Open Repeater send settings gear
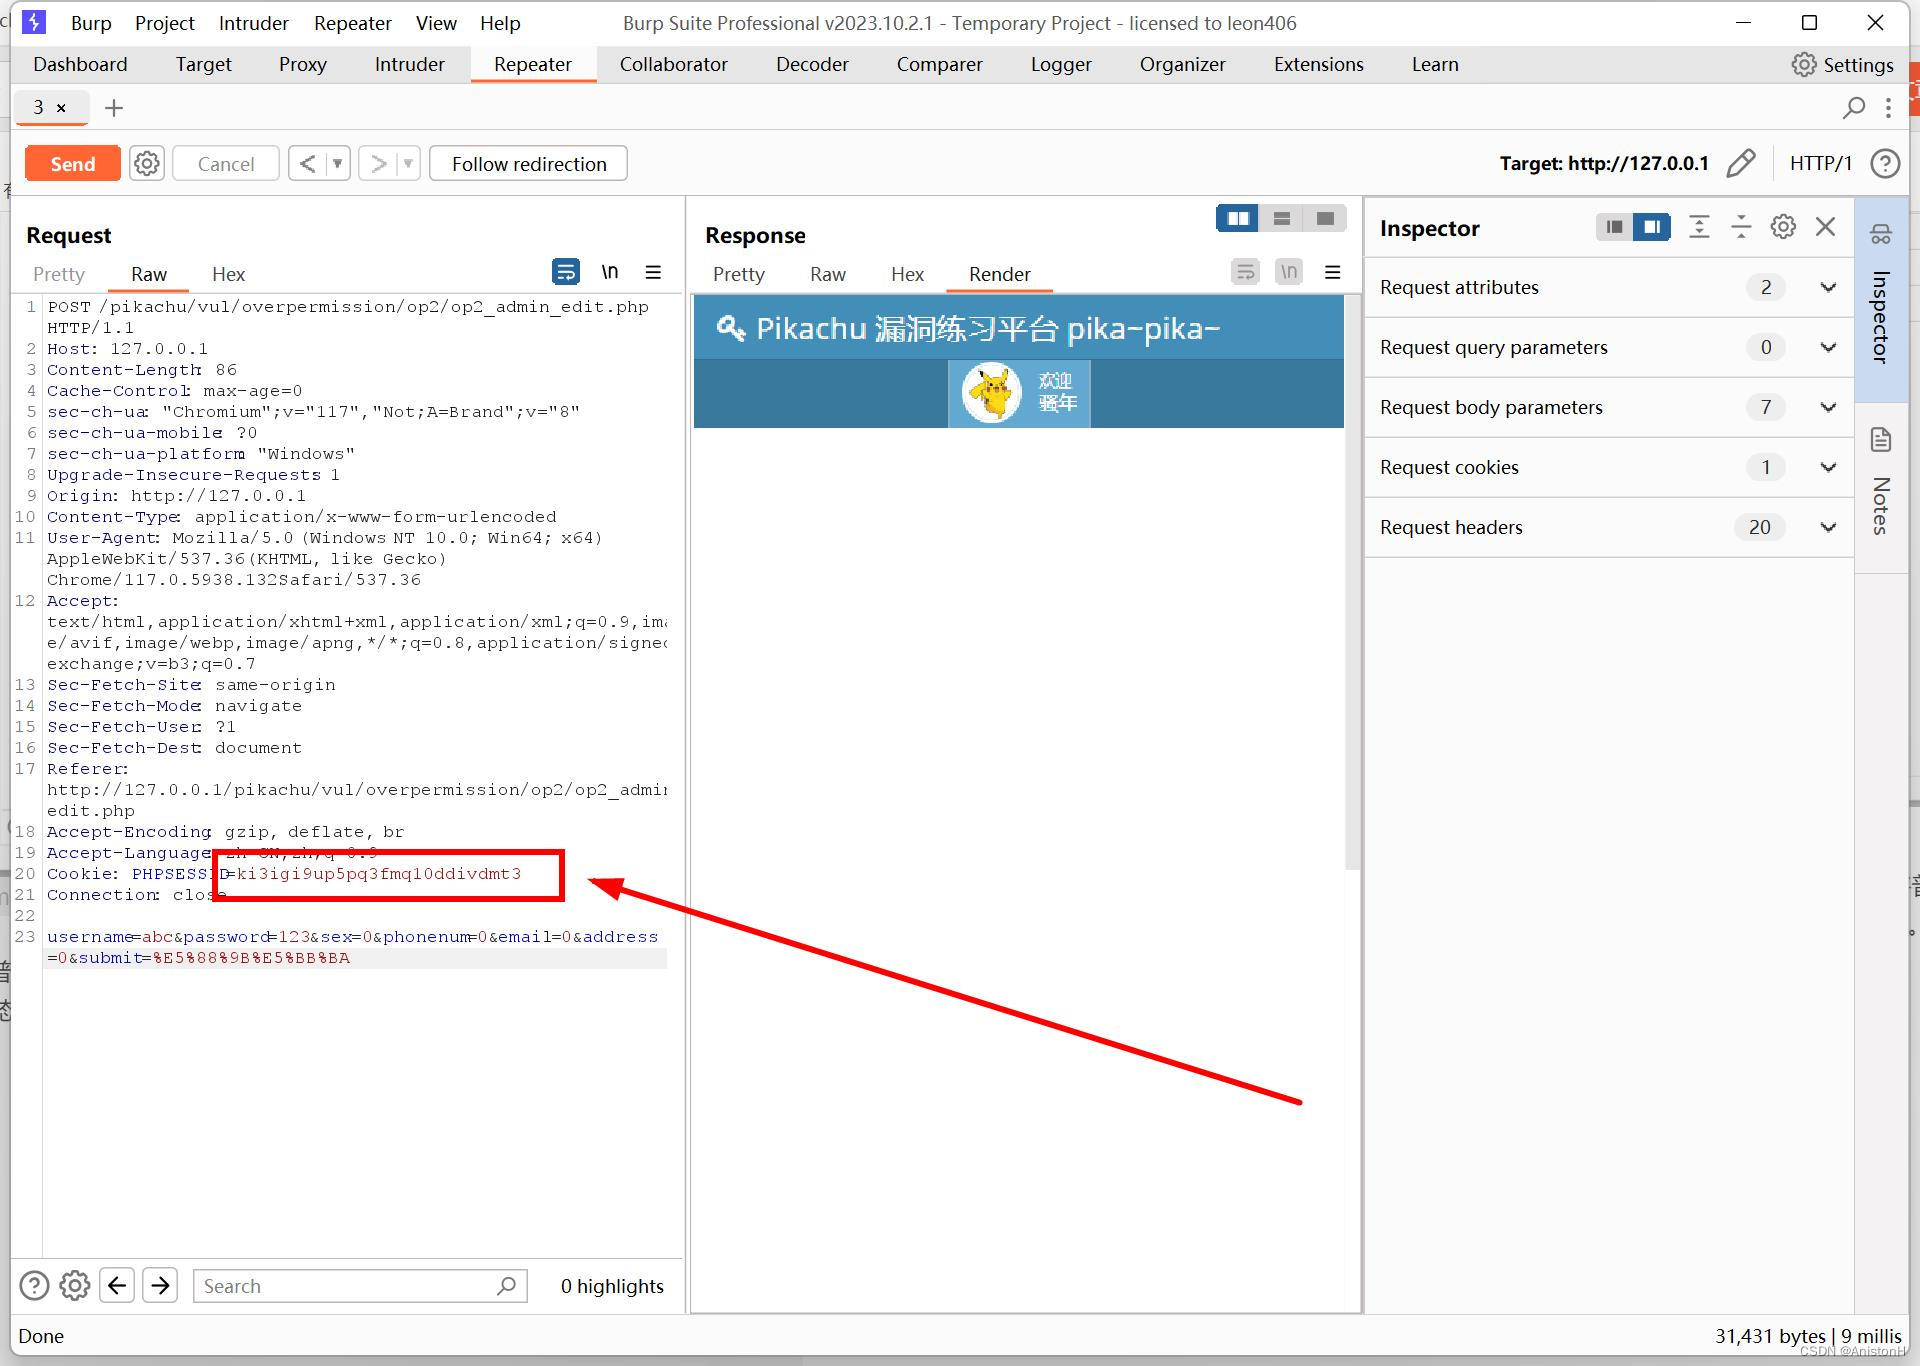Screen dimensions: 1920x1366 [147, 164]
